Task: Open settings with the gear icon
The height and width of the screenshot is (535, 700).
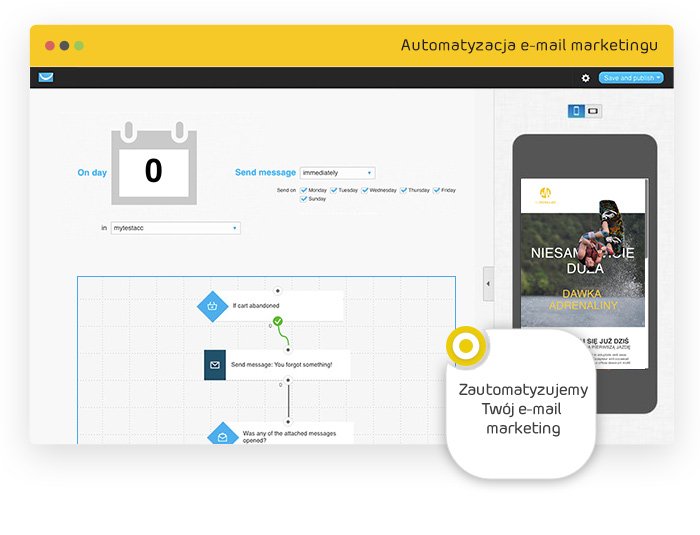Action: (586, 78)
